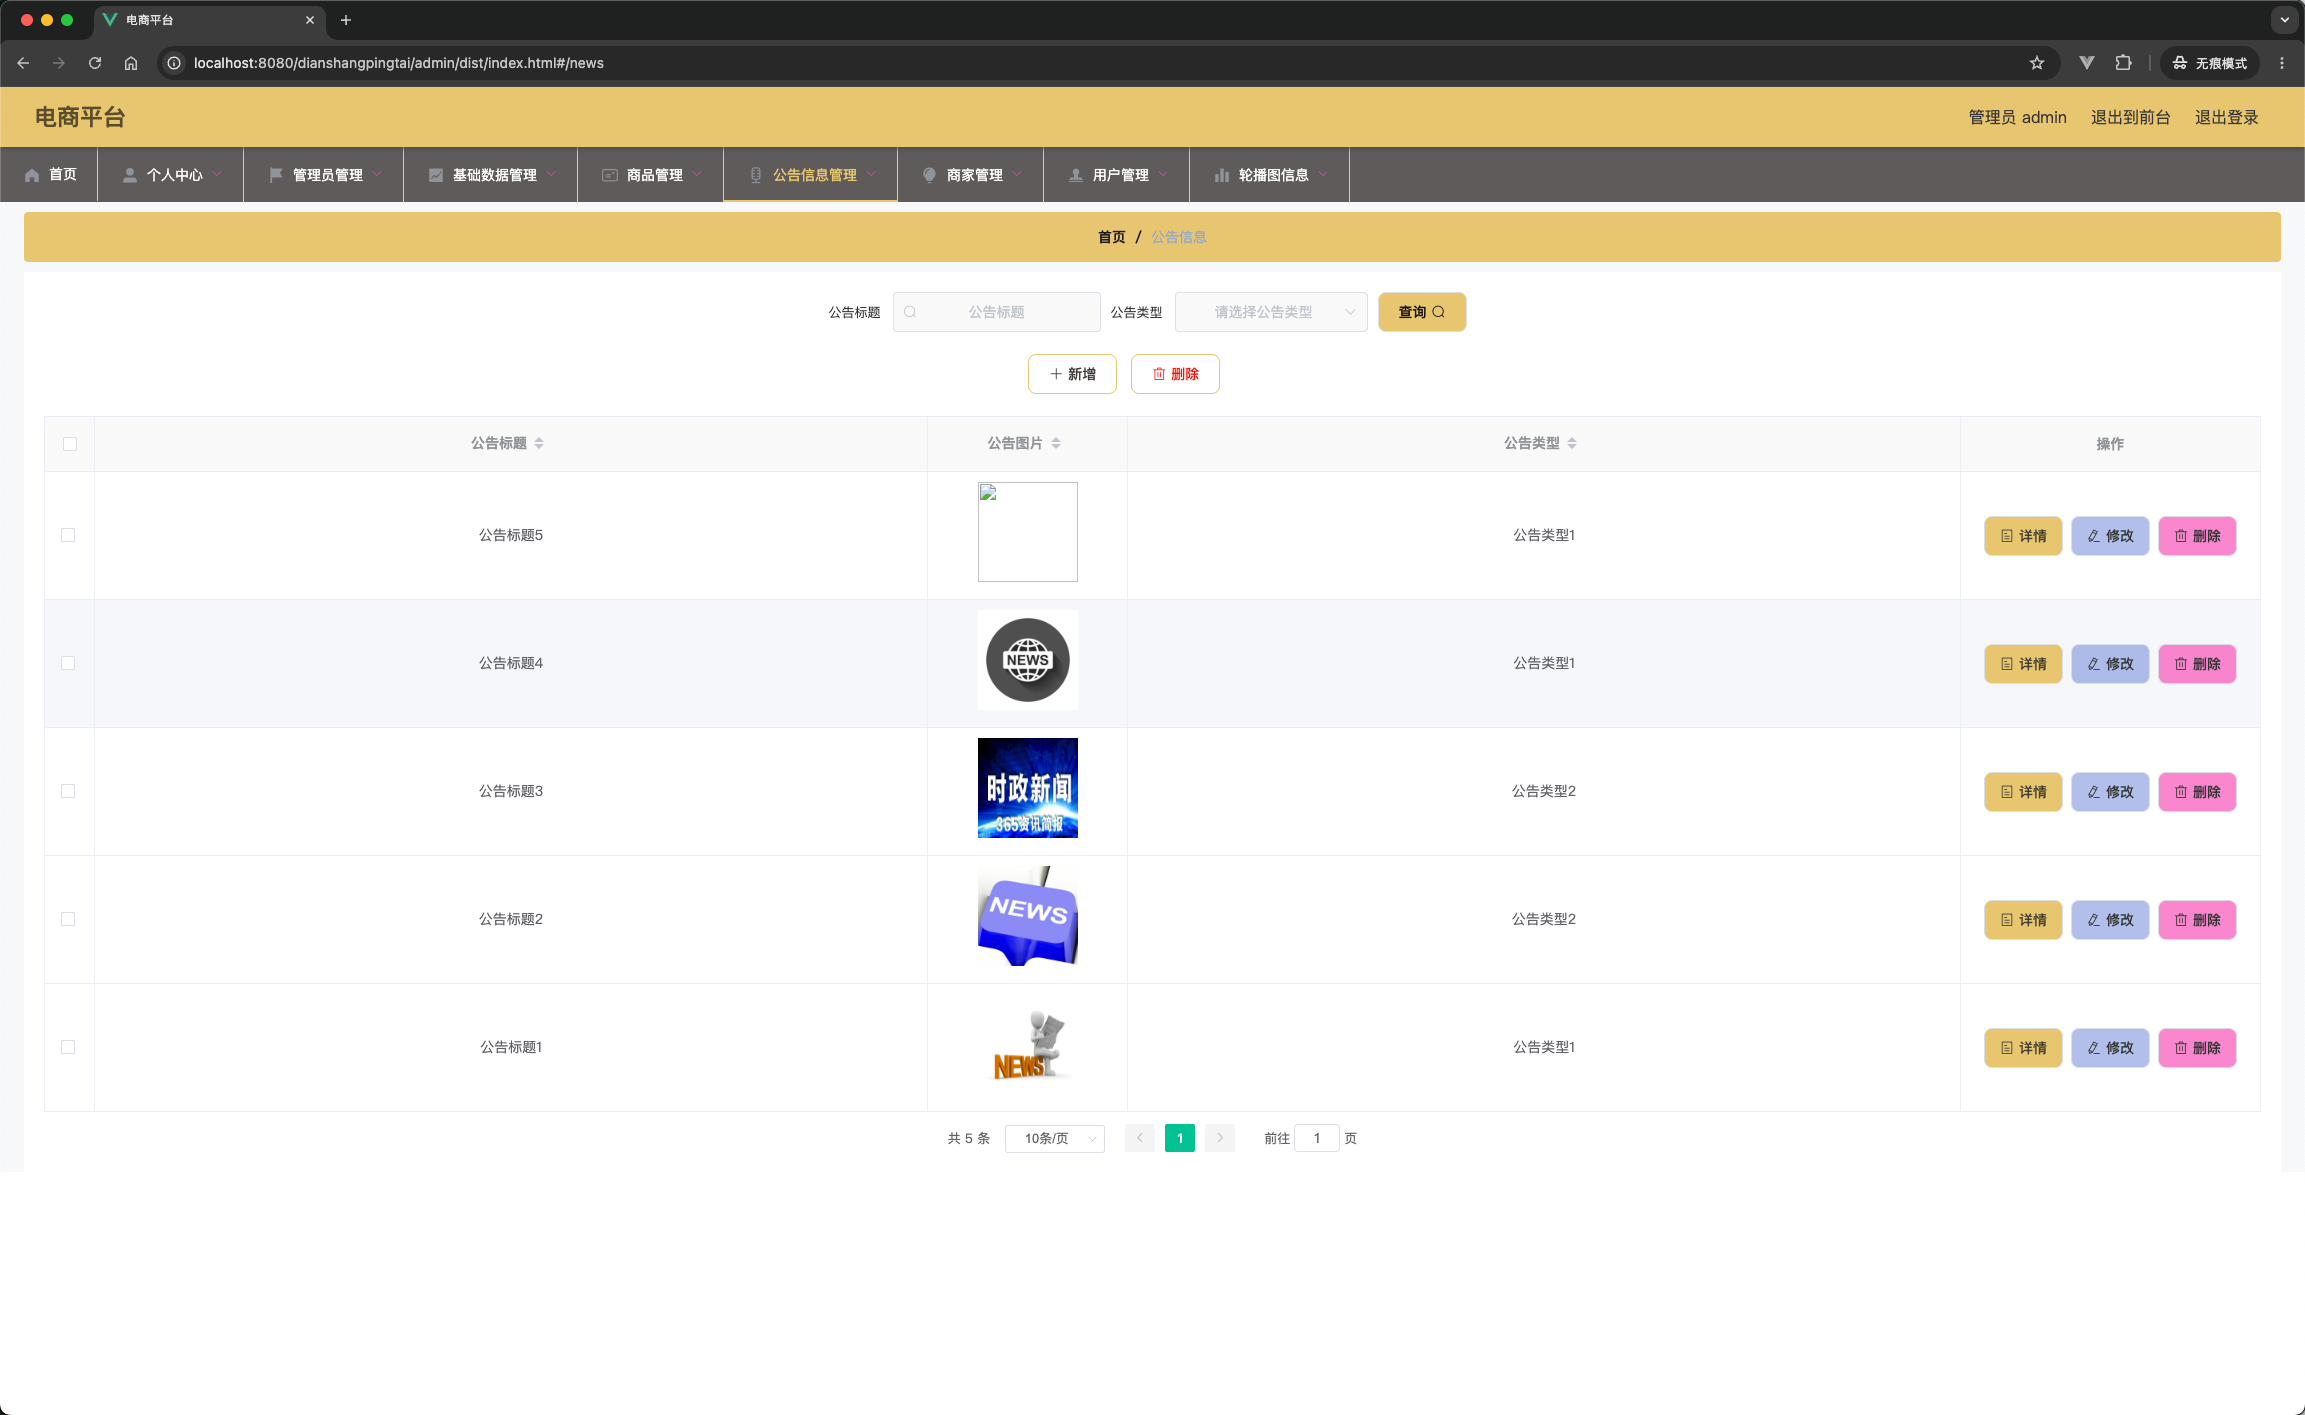
Task: Click the 时政新闻 thumbnail for 公告标题3
Action: coord(1028,788)
